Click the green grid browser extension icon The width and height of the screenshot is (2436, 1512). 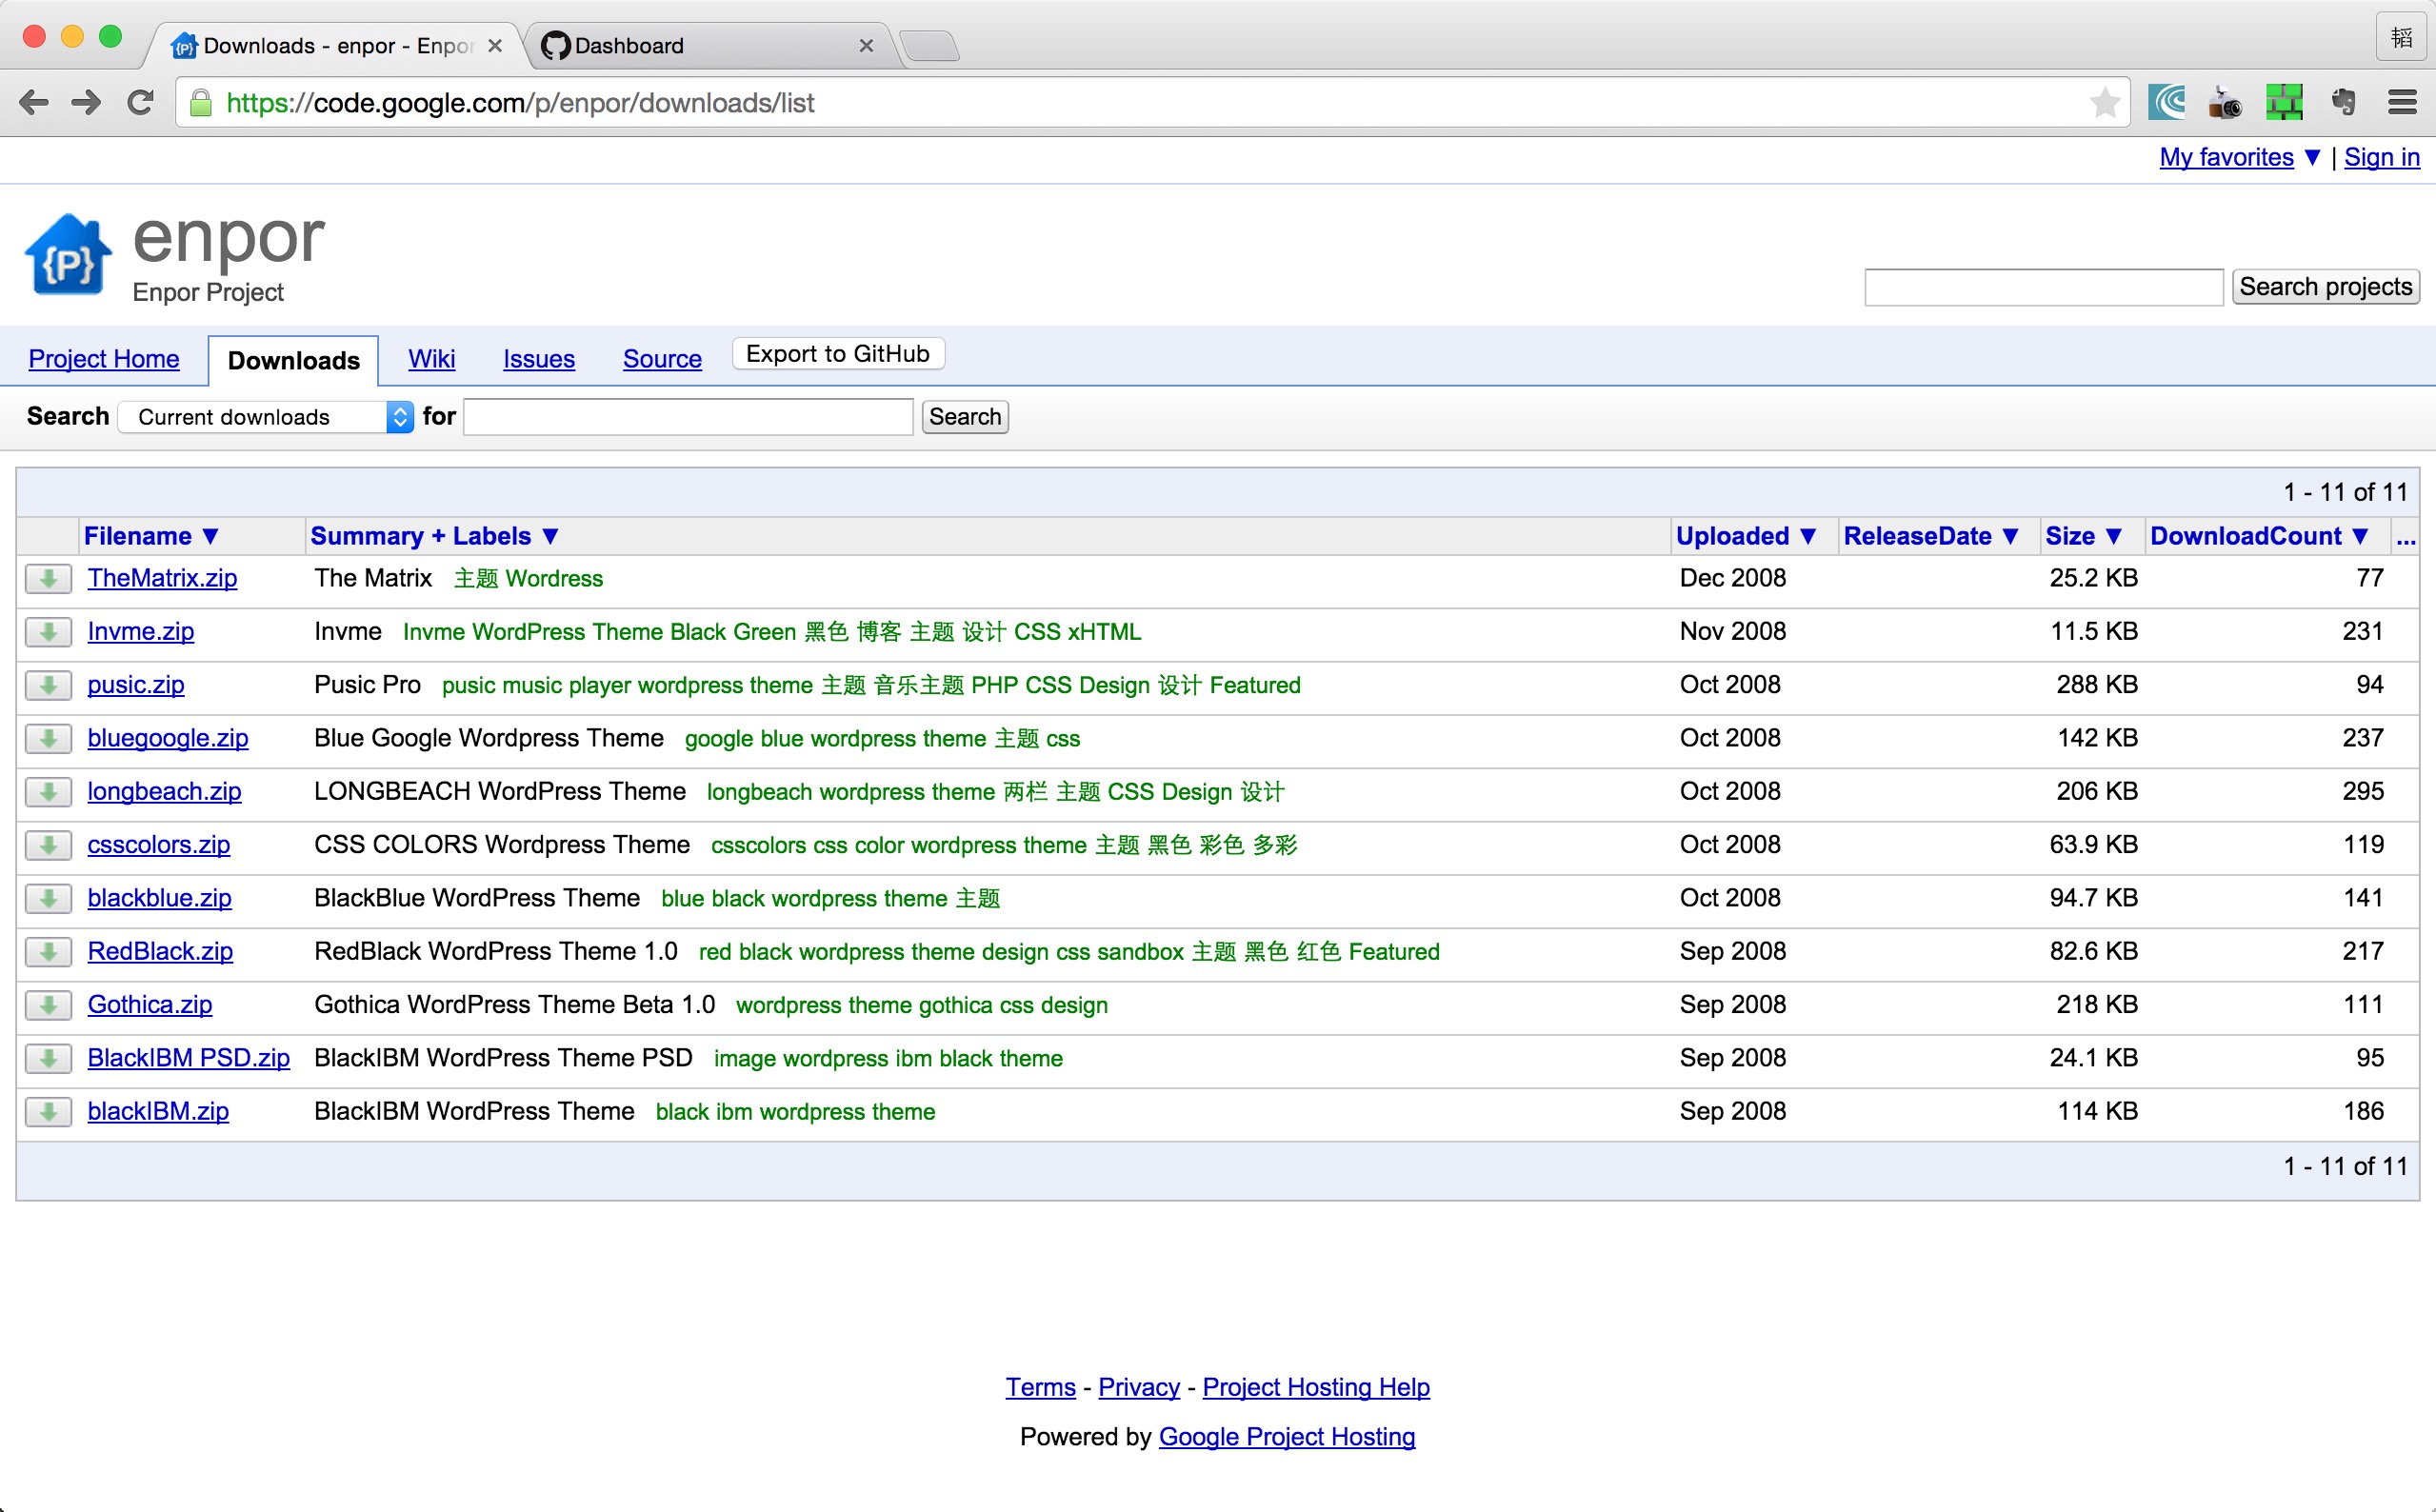[2283, 103]
